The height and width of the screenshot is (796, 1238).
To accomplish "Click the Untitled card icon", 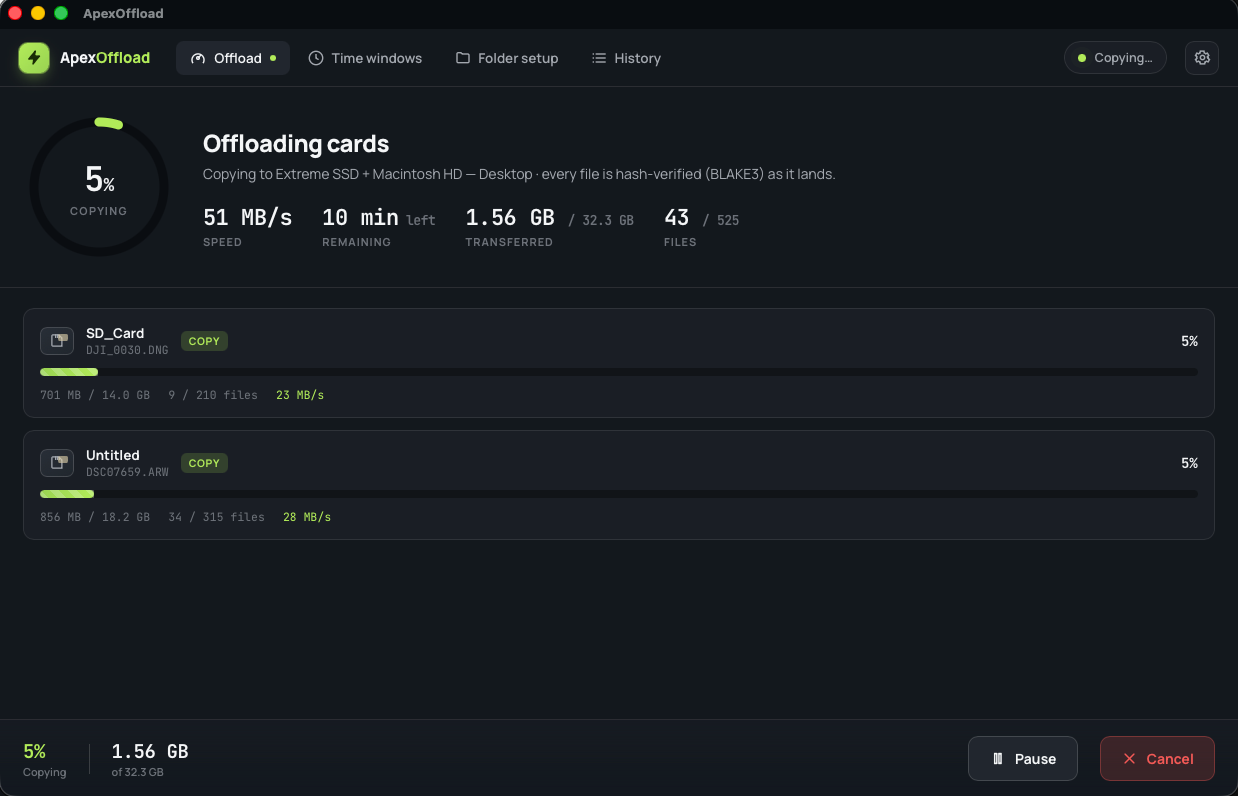I will [57, 463].
